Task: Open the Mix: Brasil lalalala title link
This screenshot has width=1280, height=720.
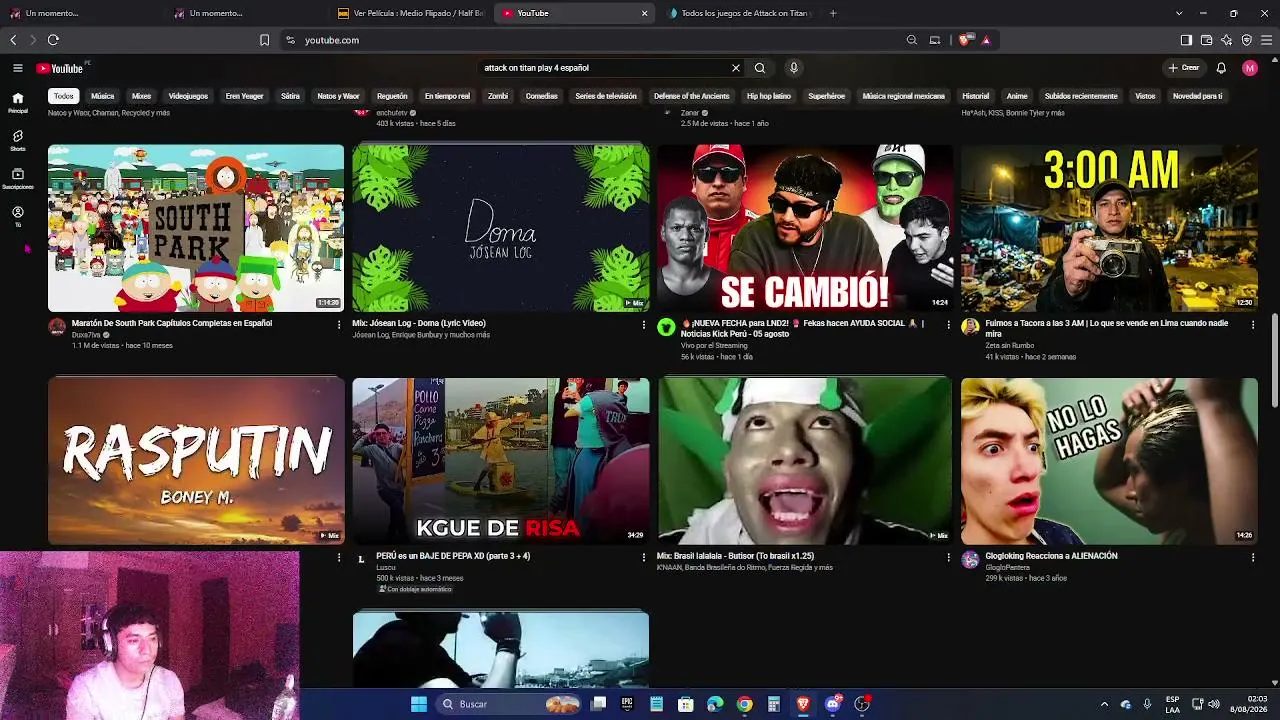Action: [x=735, y=556]
